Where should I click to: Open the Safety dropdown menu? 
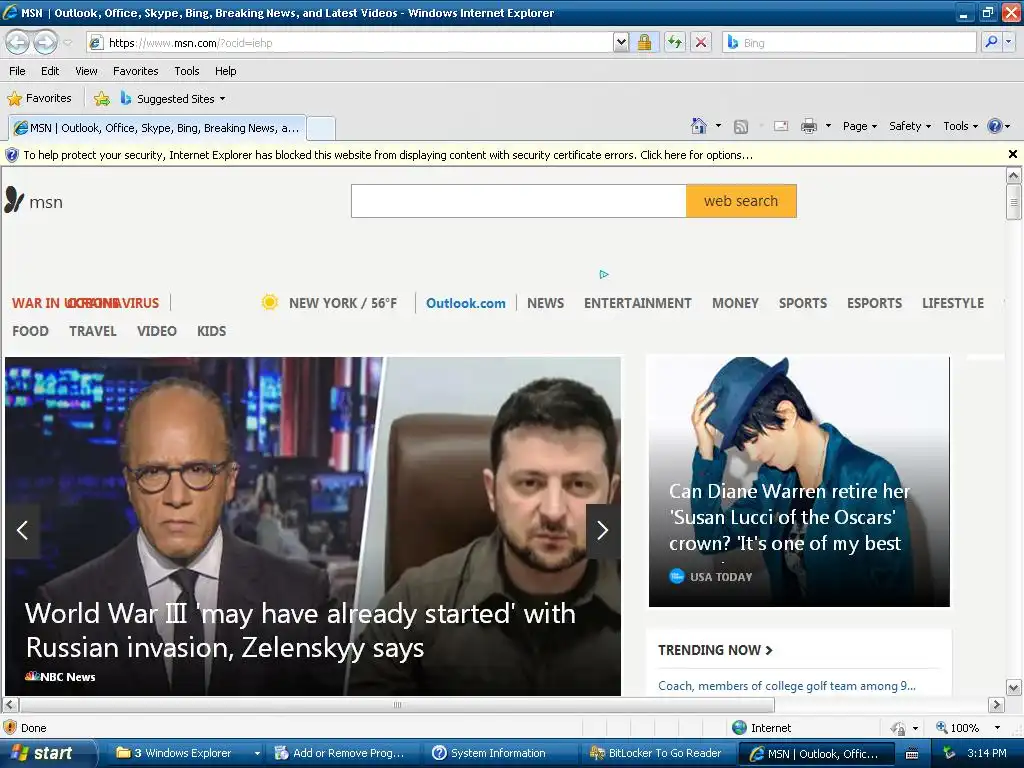pyautogui.click(x=910, y=126)
